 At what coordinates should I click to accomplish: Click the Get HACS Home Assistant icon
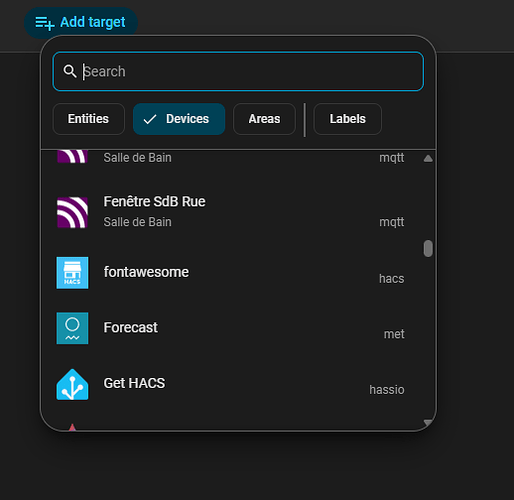72,384
